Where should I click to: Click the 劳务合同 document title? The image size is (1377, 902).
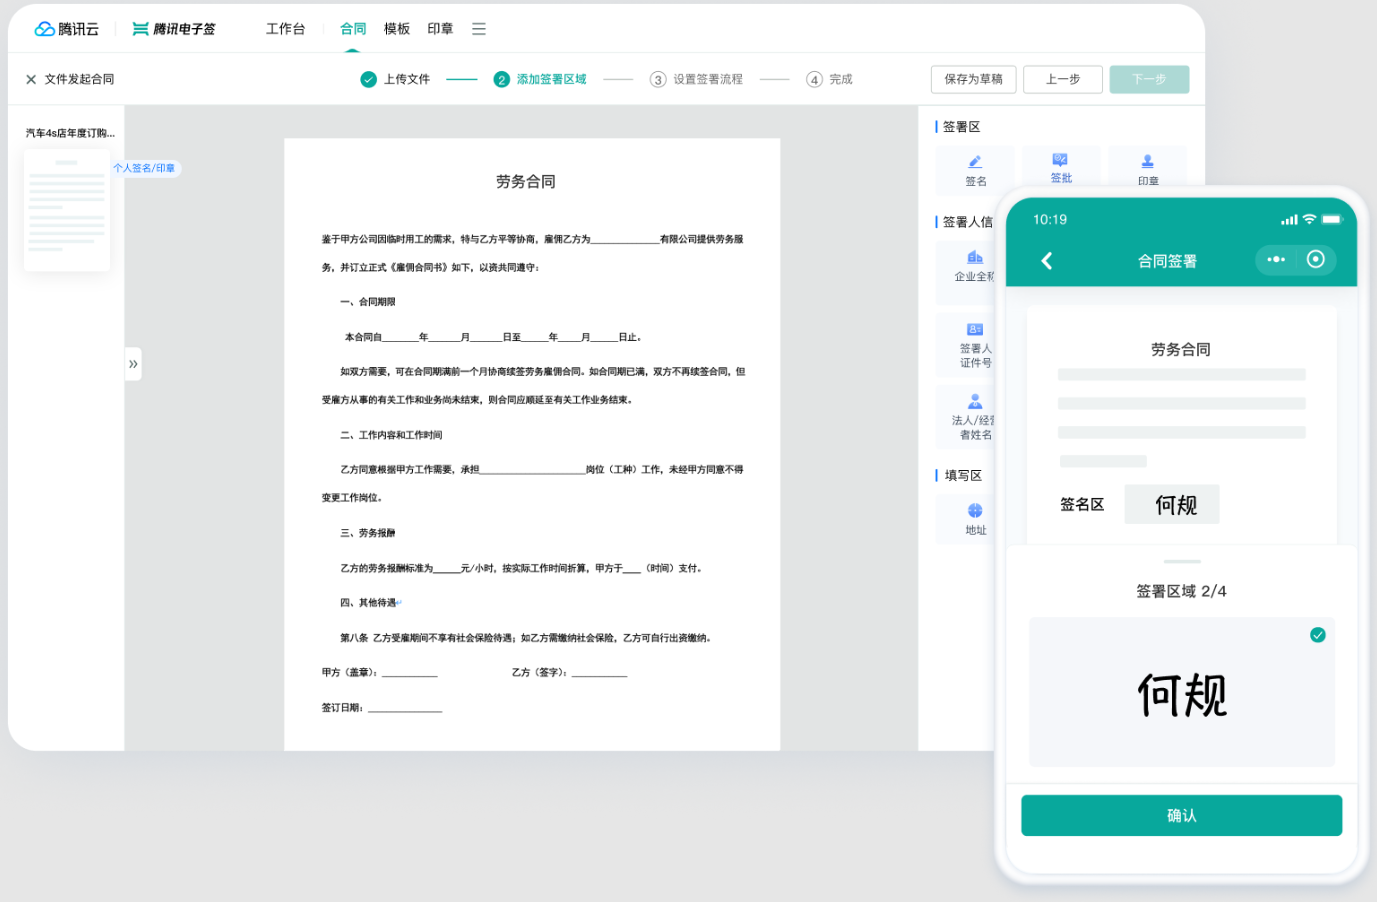click(526, 182)
